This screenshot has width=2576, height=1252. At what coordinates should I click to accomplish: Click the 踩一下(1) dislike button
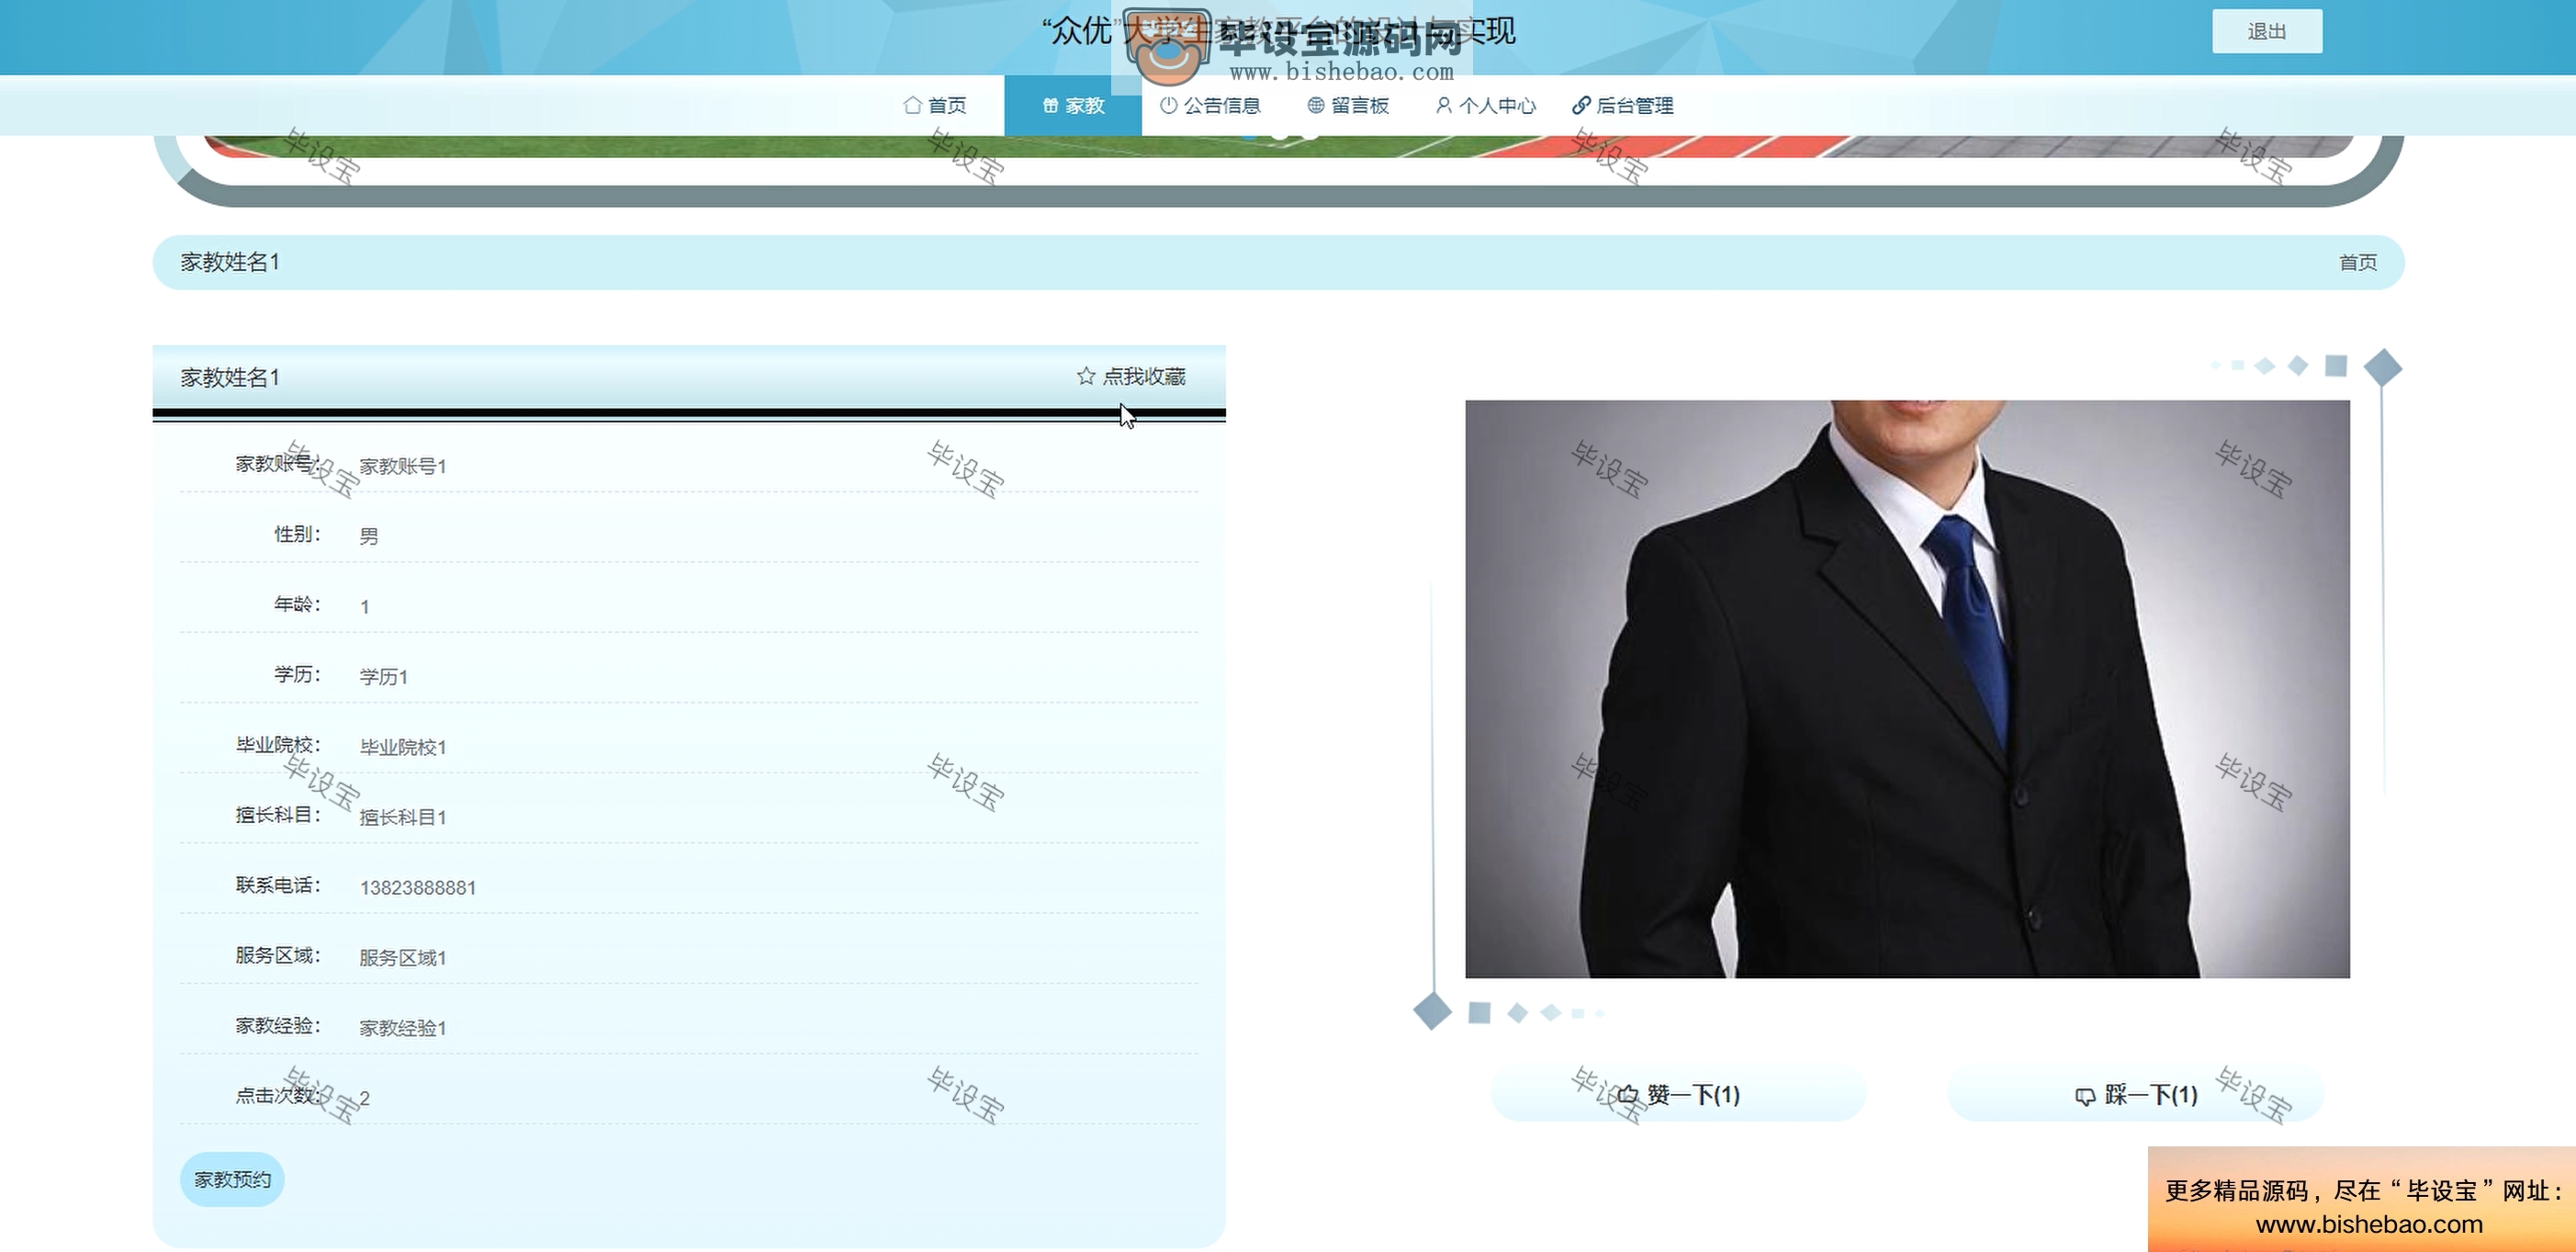[x=2136, y=1095]
